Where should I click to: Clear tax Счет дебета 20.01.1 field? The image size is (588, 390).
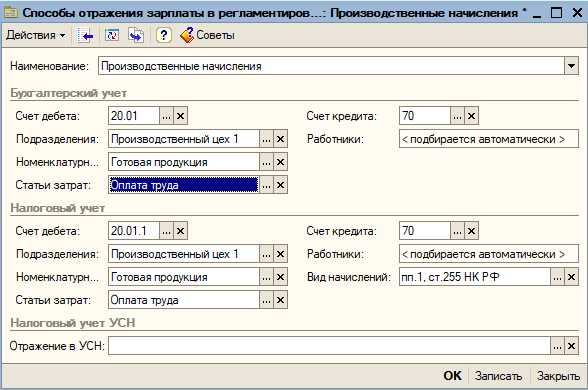(x=180, y=231)
